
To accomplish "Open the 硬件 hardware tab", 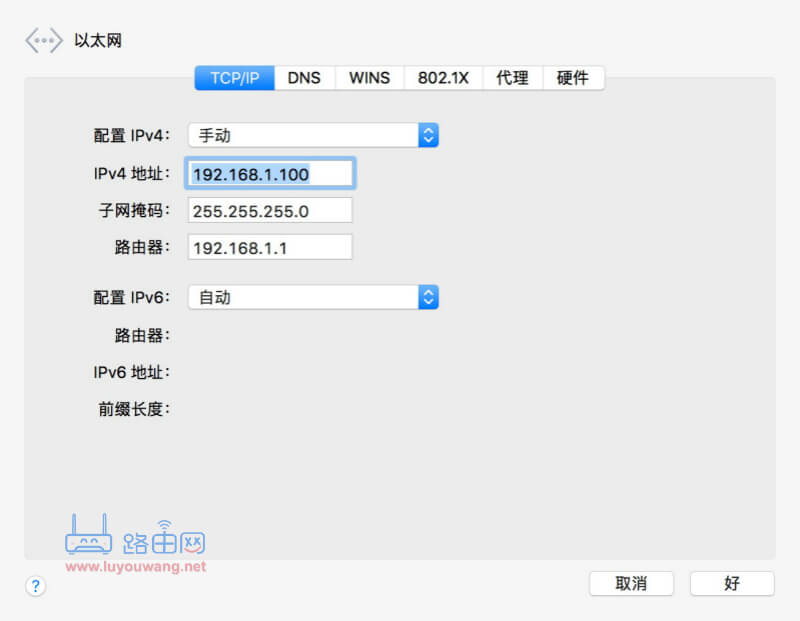I will click(573, 77).
